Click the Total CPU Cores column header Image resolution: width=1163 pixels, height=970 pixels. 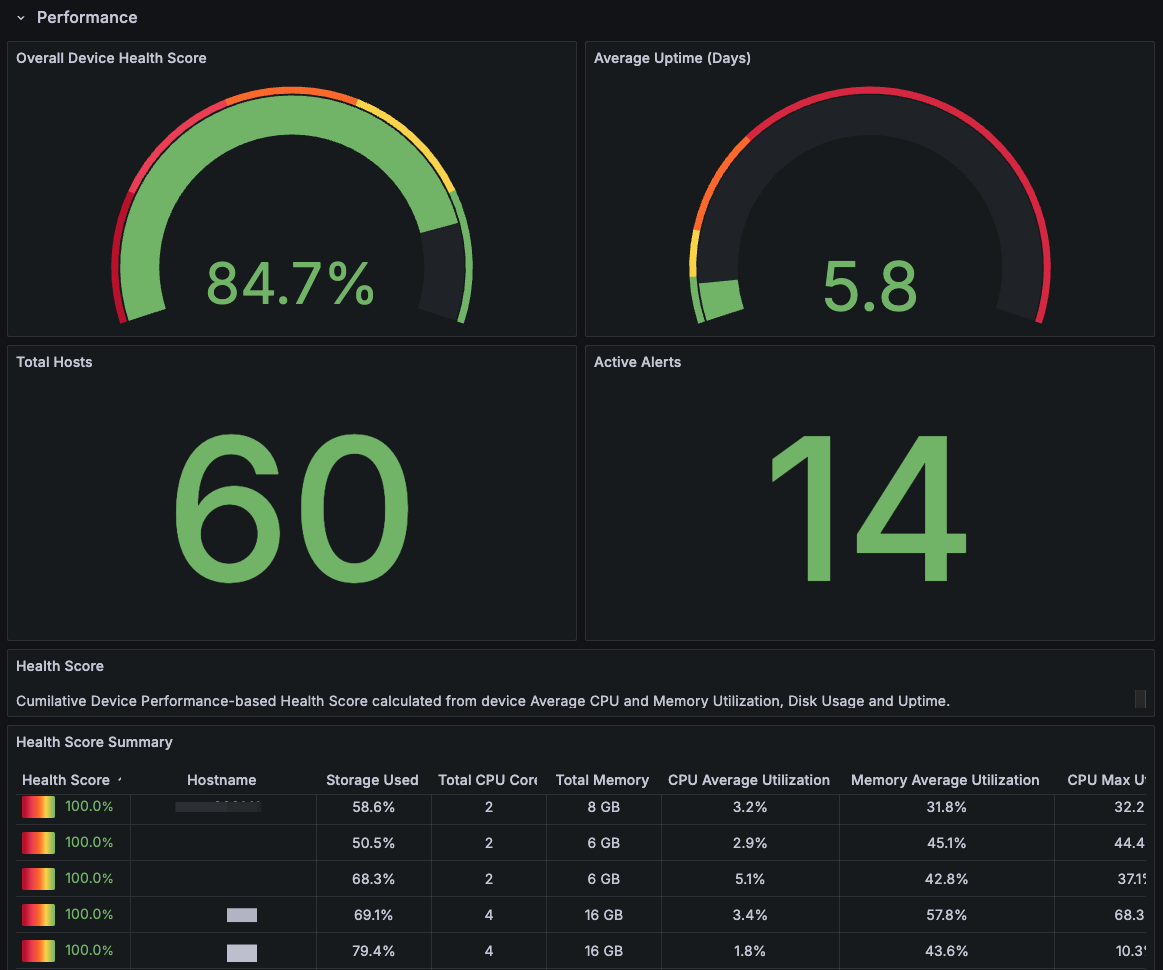click(x=488, y=780)
